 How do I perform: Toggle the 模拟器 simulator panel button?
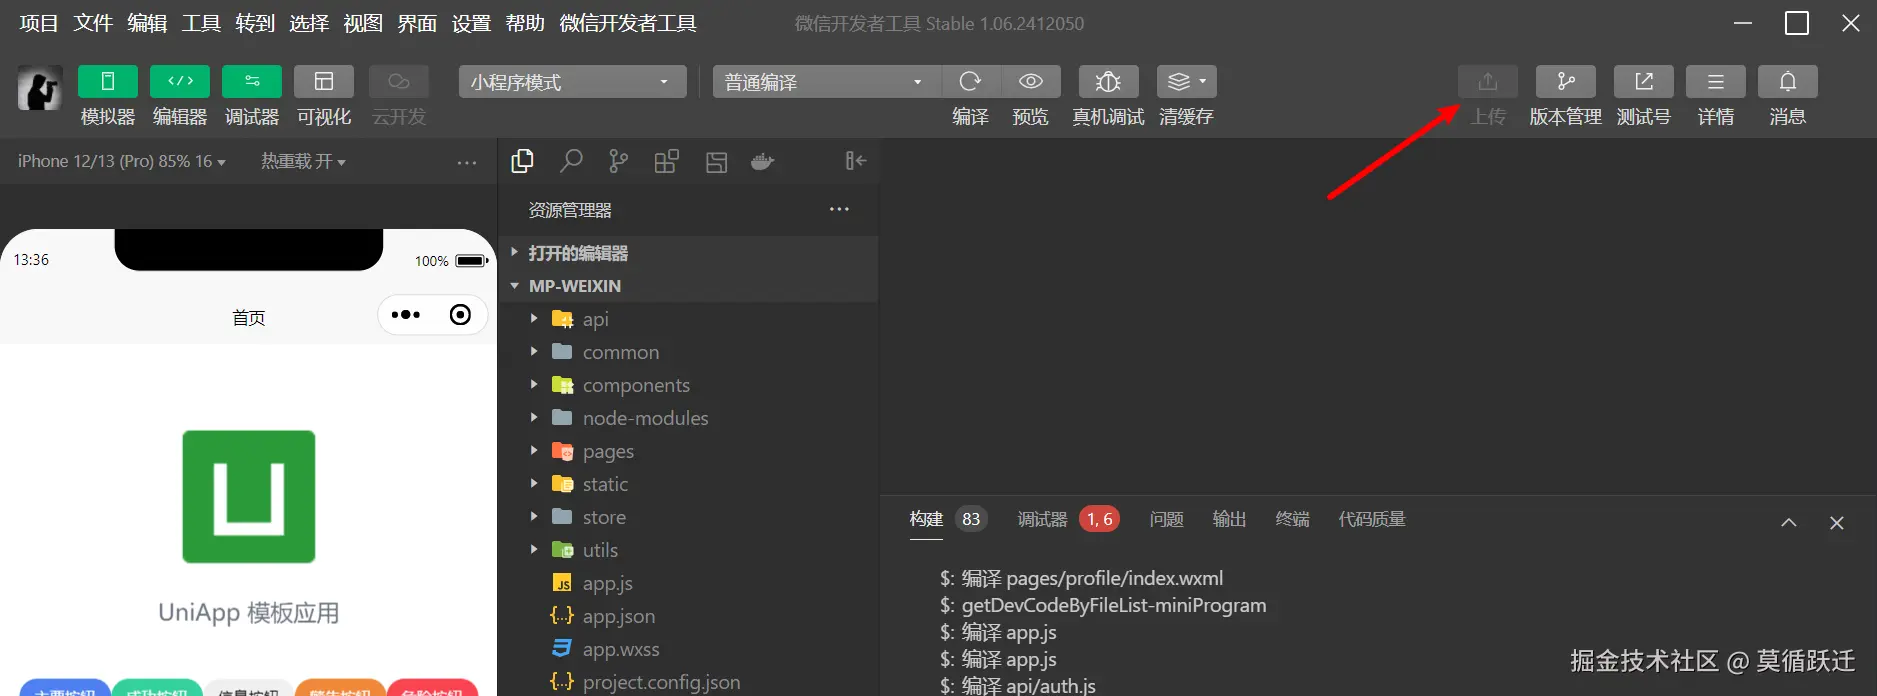coord(108,81)
